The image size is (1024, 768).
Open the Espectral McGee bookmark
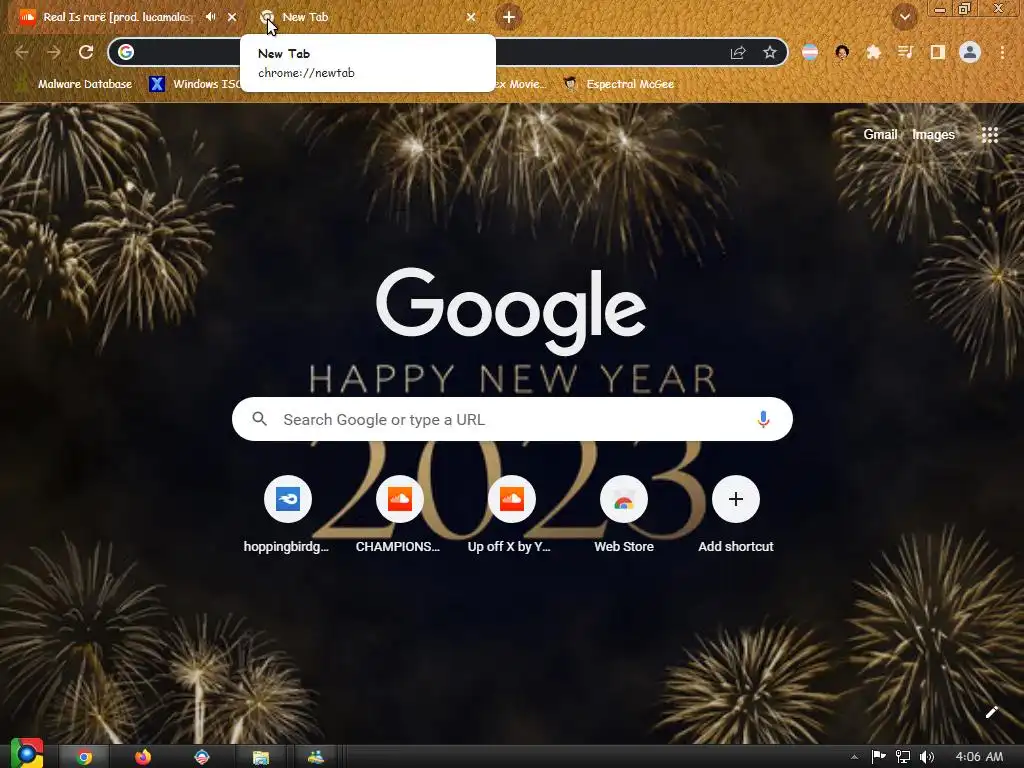point(618,84)
